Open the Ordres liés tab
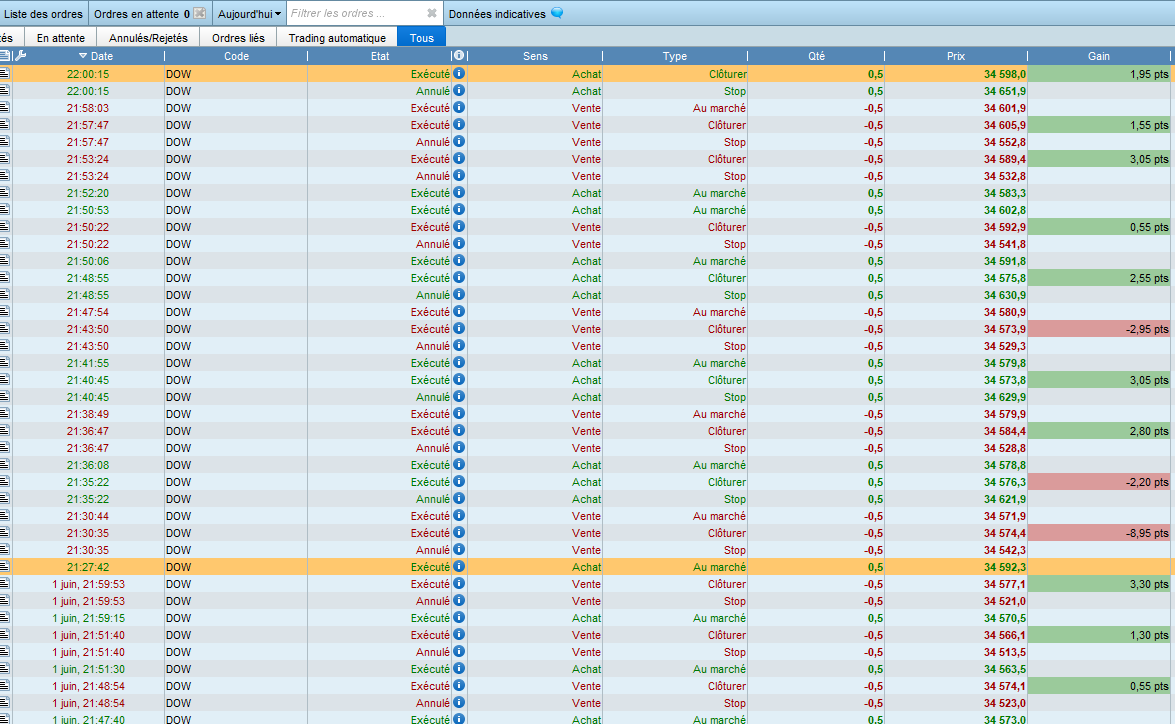The image size is (1175, 724). 238,37
